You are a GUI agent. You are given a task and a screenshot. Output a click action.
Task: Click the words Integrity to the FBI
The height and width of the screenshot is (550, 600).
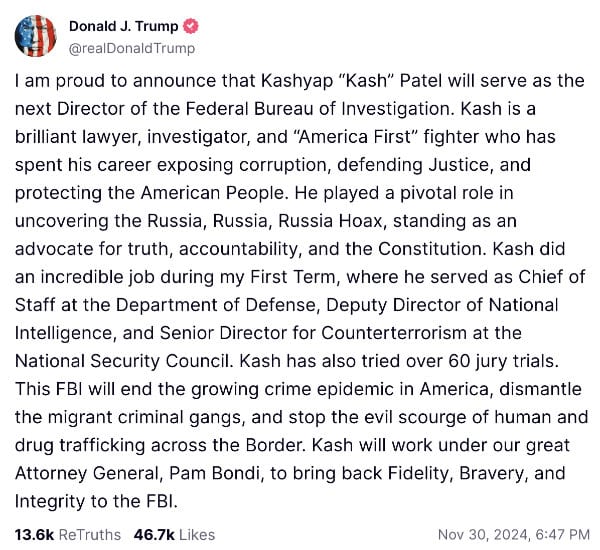(x=96, y=501)
